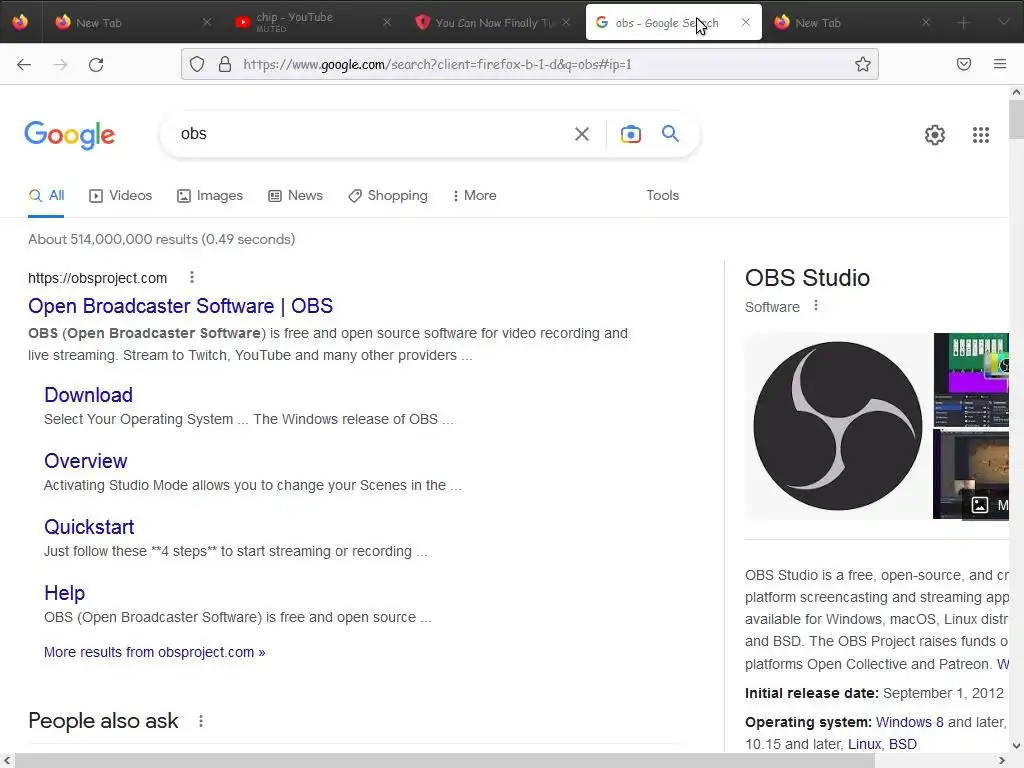Viewport: 1024px width, 768px height.
Task: Open a new tab with plus button
Action: tap(963, 23)
